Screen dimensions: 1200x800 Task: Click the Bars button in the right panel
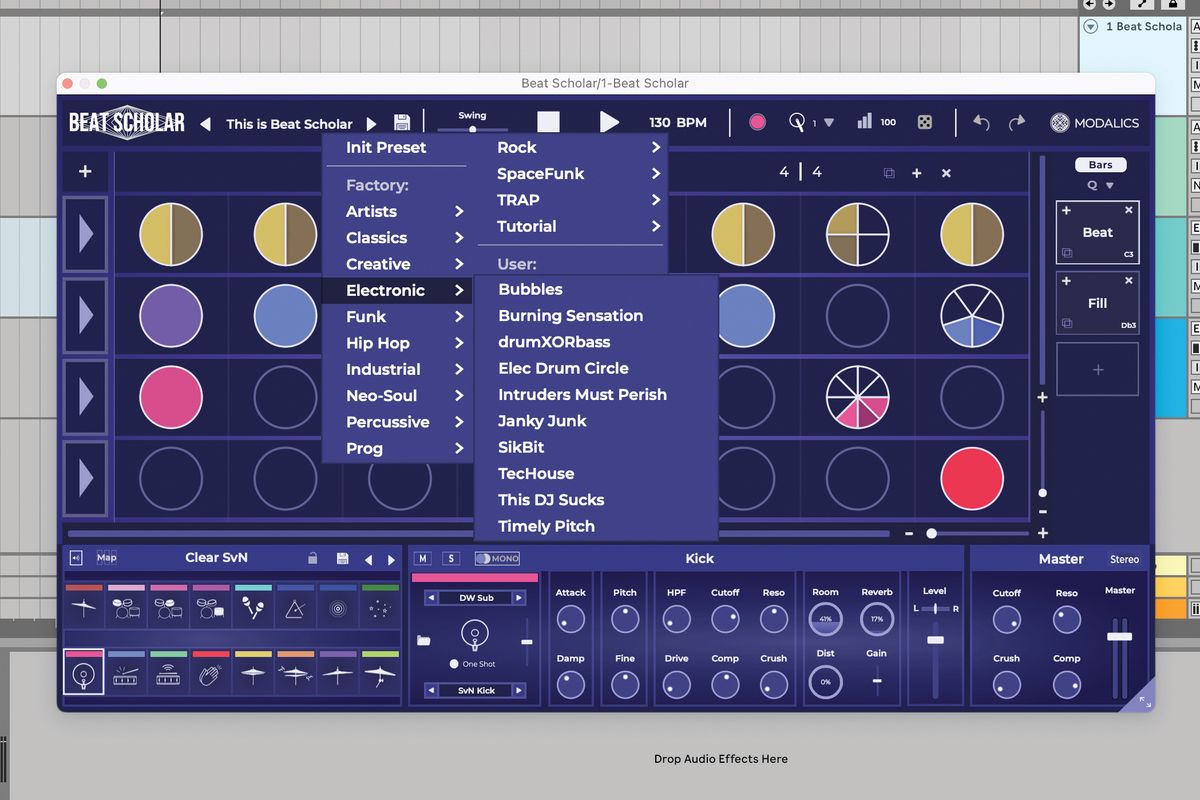tap(1099, 164)
